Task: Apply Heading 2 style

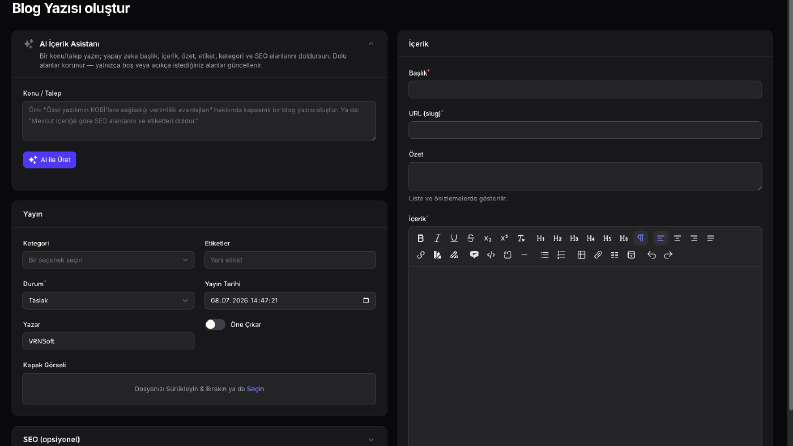Action: [557, 238]
